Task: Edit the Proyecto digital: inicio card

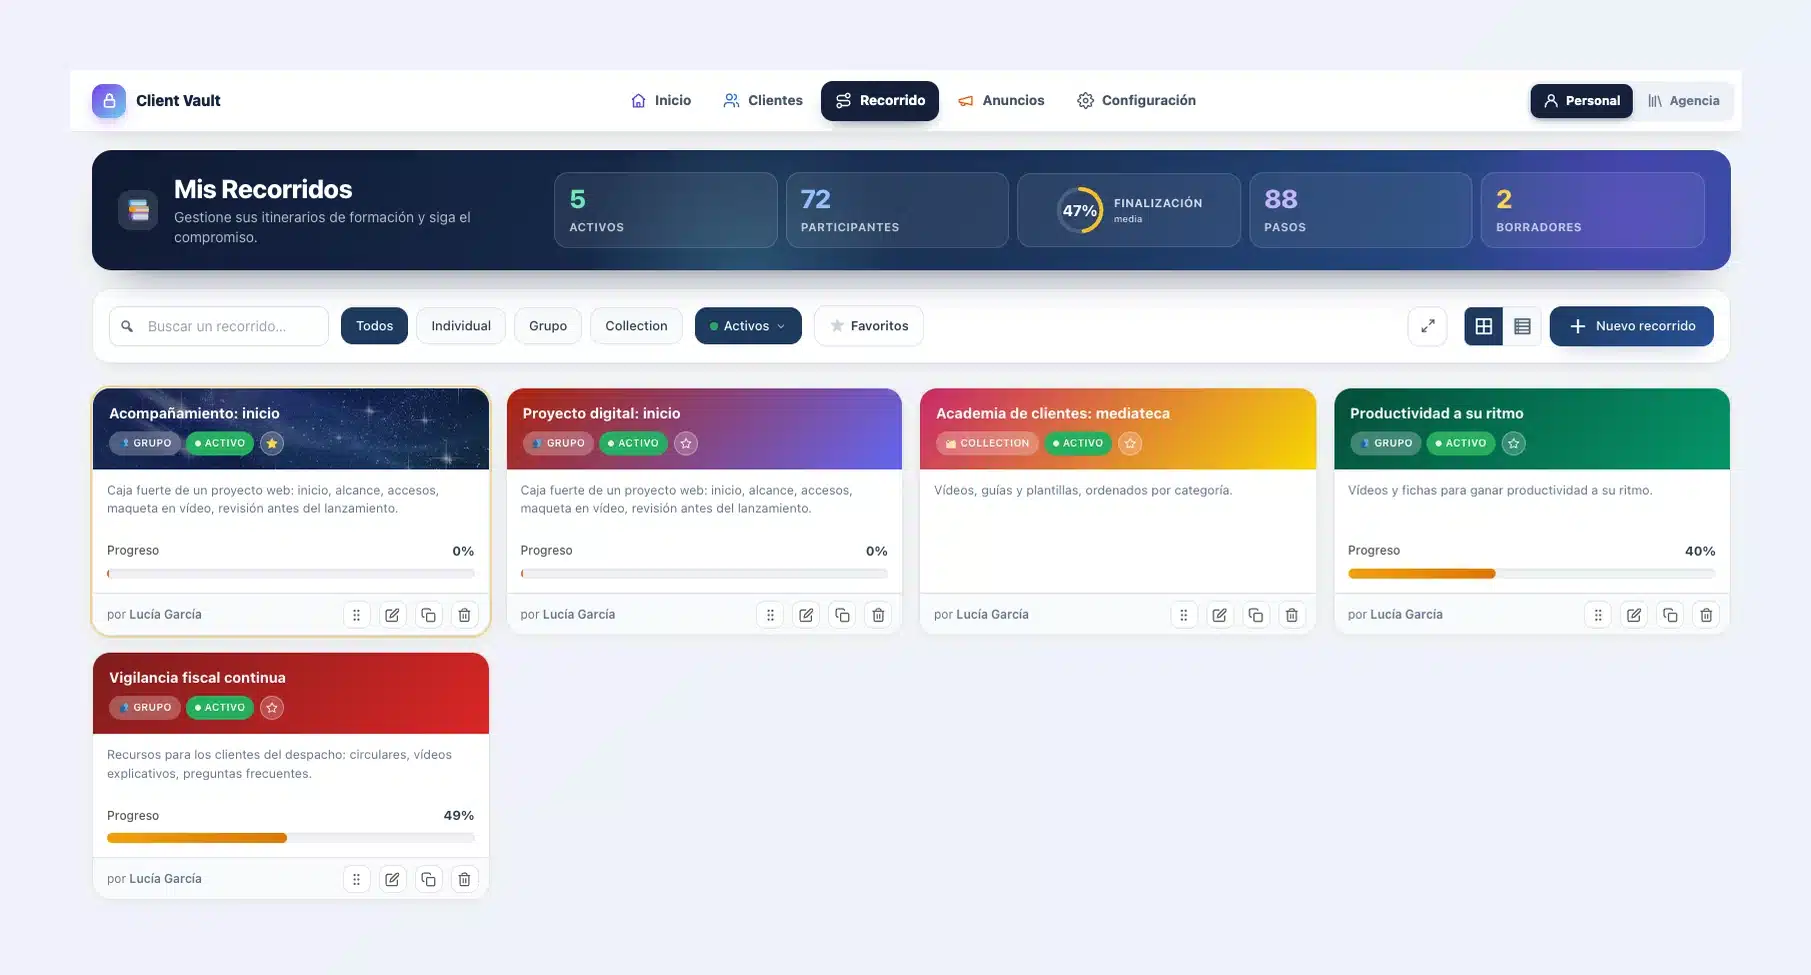Action: [x=806, y=615]
